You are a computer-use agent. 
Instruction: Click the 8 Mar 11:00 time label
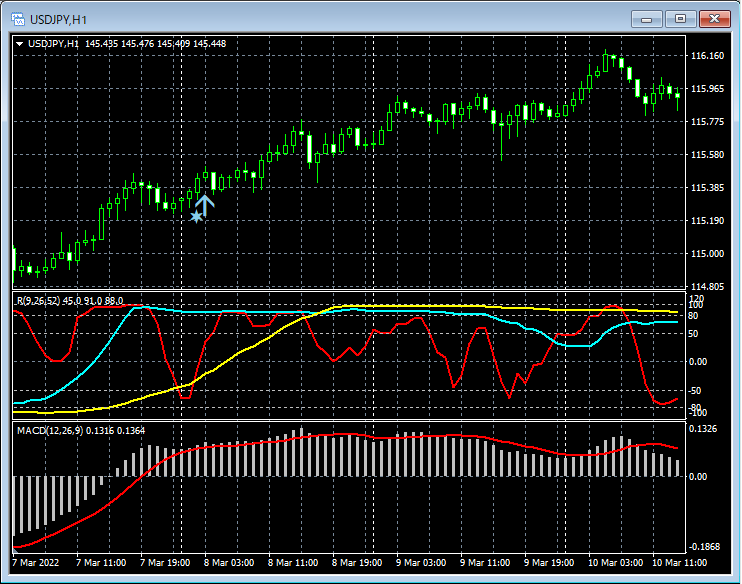click(x=292, y=563)
